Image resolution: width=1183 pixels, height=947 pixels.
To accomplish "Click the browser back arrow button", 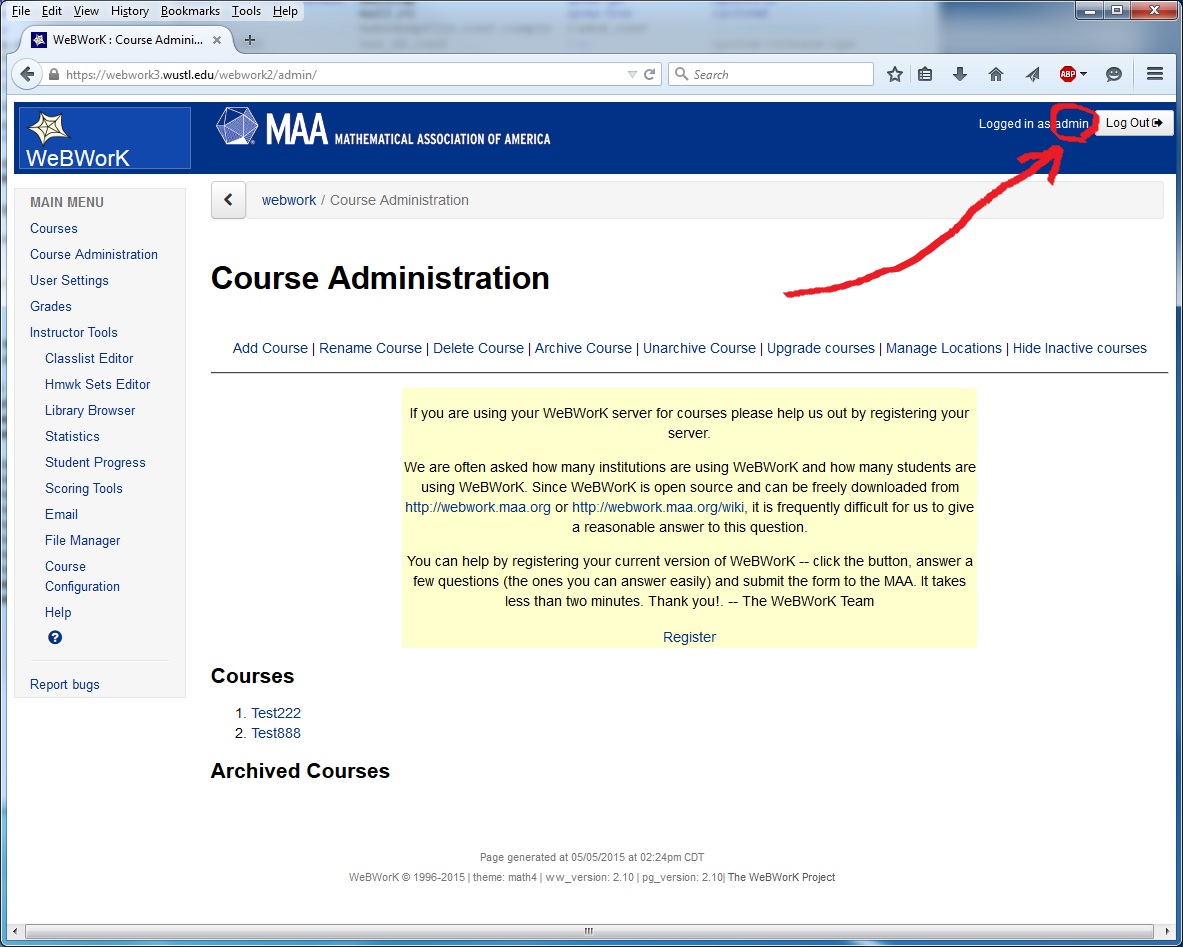I will (x=26, y=74).
